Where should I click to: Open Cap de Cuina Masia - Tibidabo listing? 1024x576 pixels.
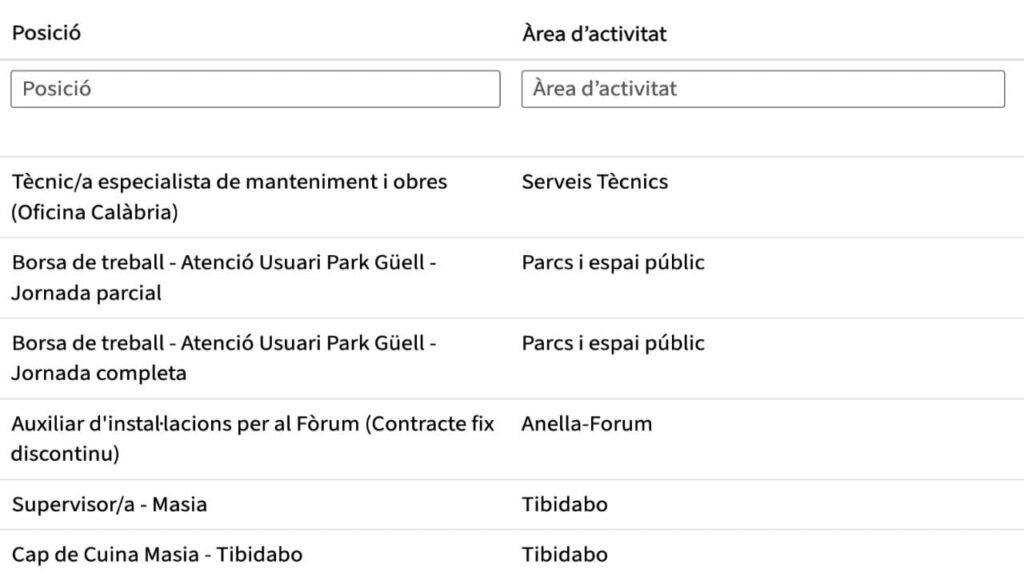point(157,554)
